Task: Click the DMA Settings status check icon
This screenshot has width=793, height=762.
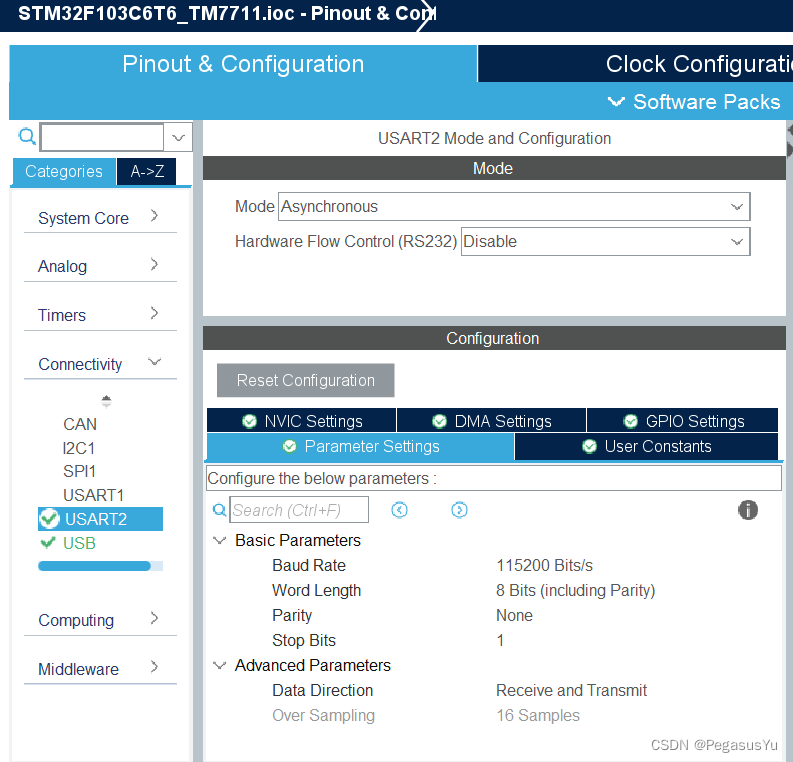Action: point(439,421)
